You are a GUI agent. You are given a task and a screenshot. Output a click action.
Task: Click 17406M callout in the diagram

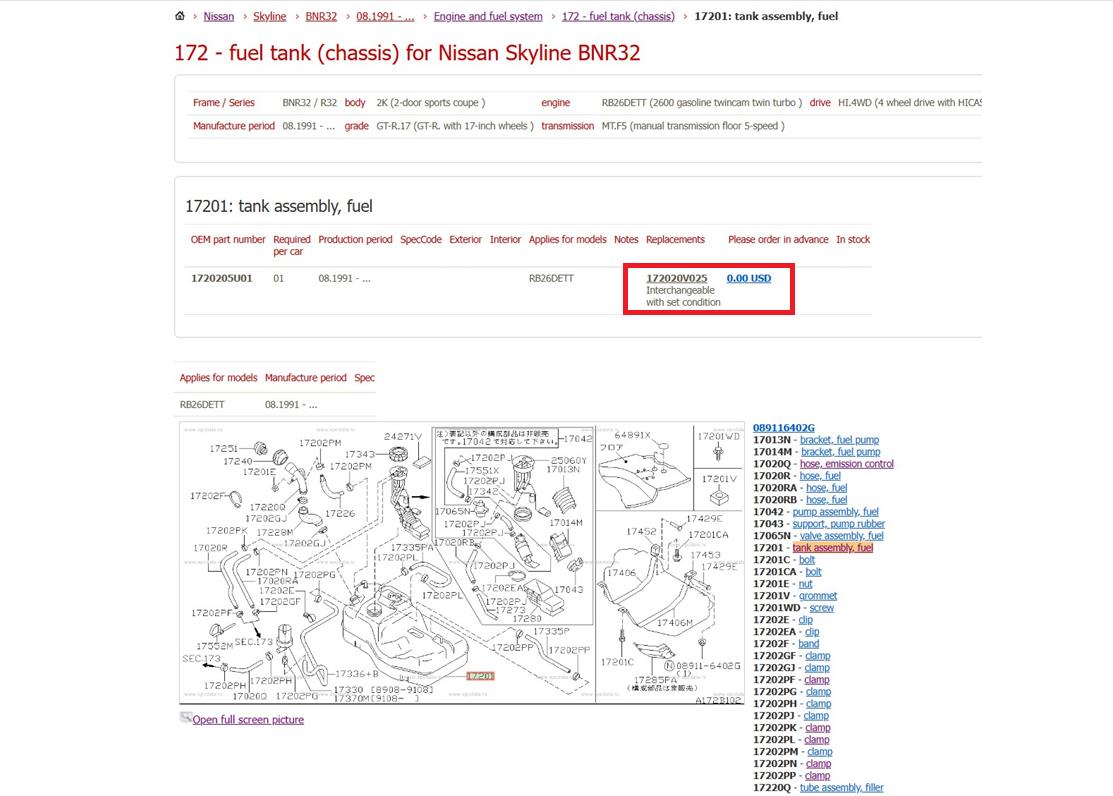[x=674, y=623]
